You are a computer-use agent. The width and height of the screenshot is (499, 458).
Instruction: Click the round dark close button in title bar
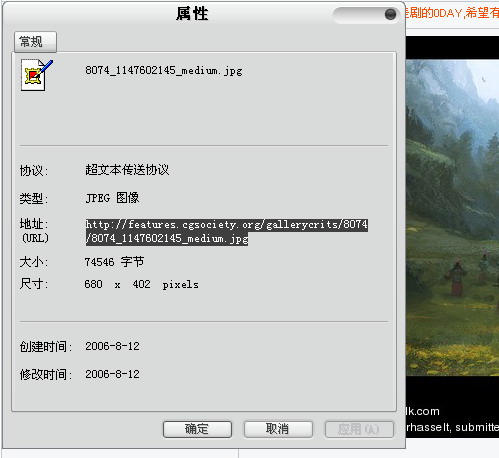pyautogui.click(x=390, y=14)
